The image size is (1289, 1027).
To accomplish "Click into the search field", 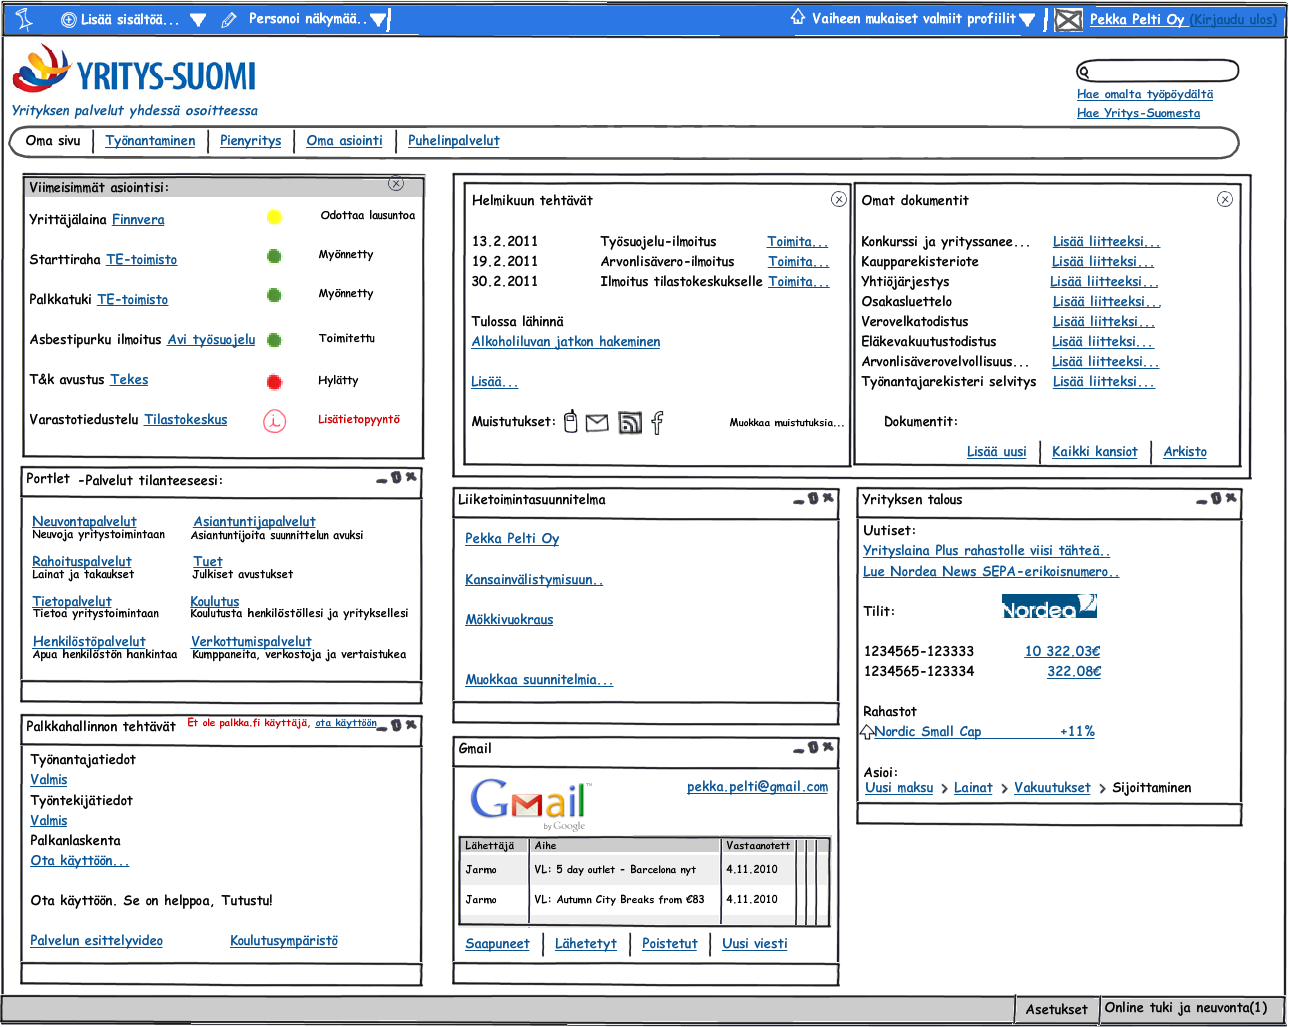I will point(1158,71).
